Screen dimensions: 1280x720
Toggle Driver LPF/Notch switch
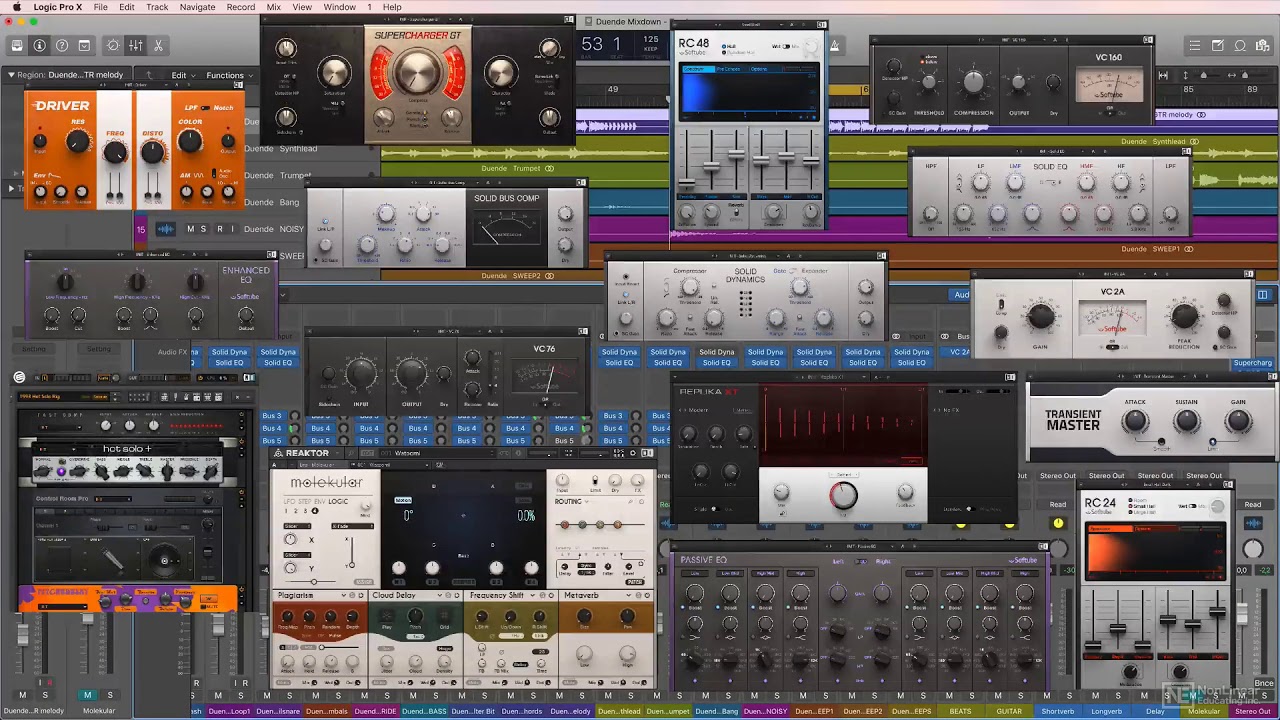(203, 107)
